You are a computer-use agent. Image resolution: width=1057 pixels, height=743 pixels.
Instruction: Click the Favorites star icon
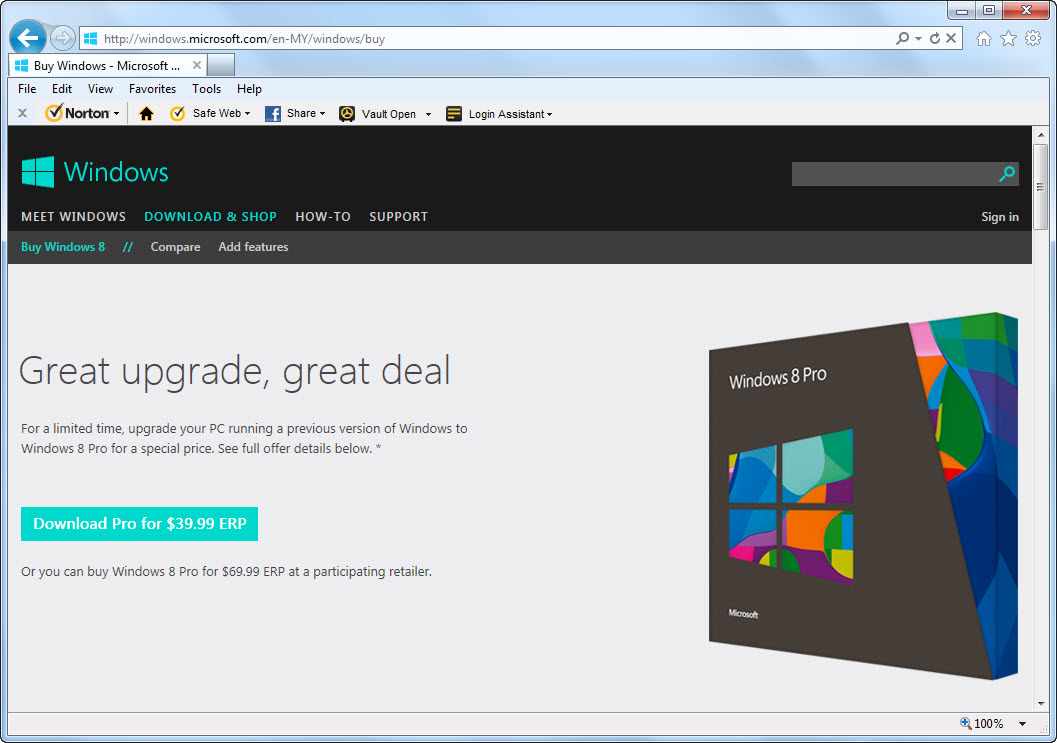pyautogui.click(x=1007, y=37)
